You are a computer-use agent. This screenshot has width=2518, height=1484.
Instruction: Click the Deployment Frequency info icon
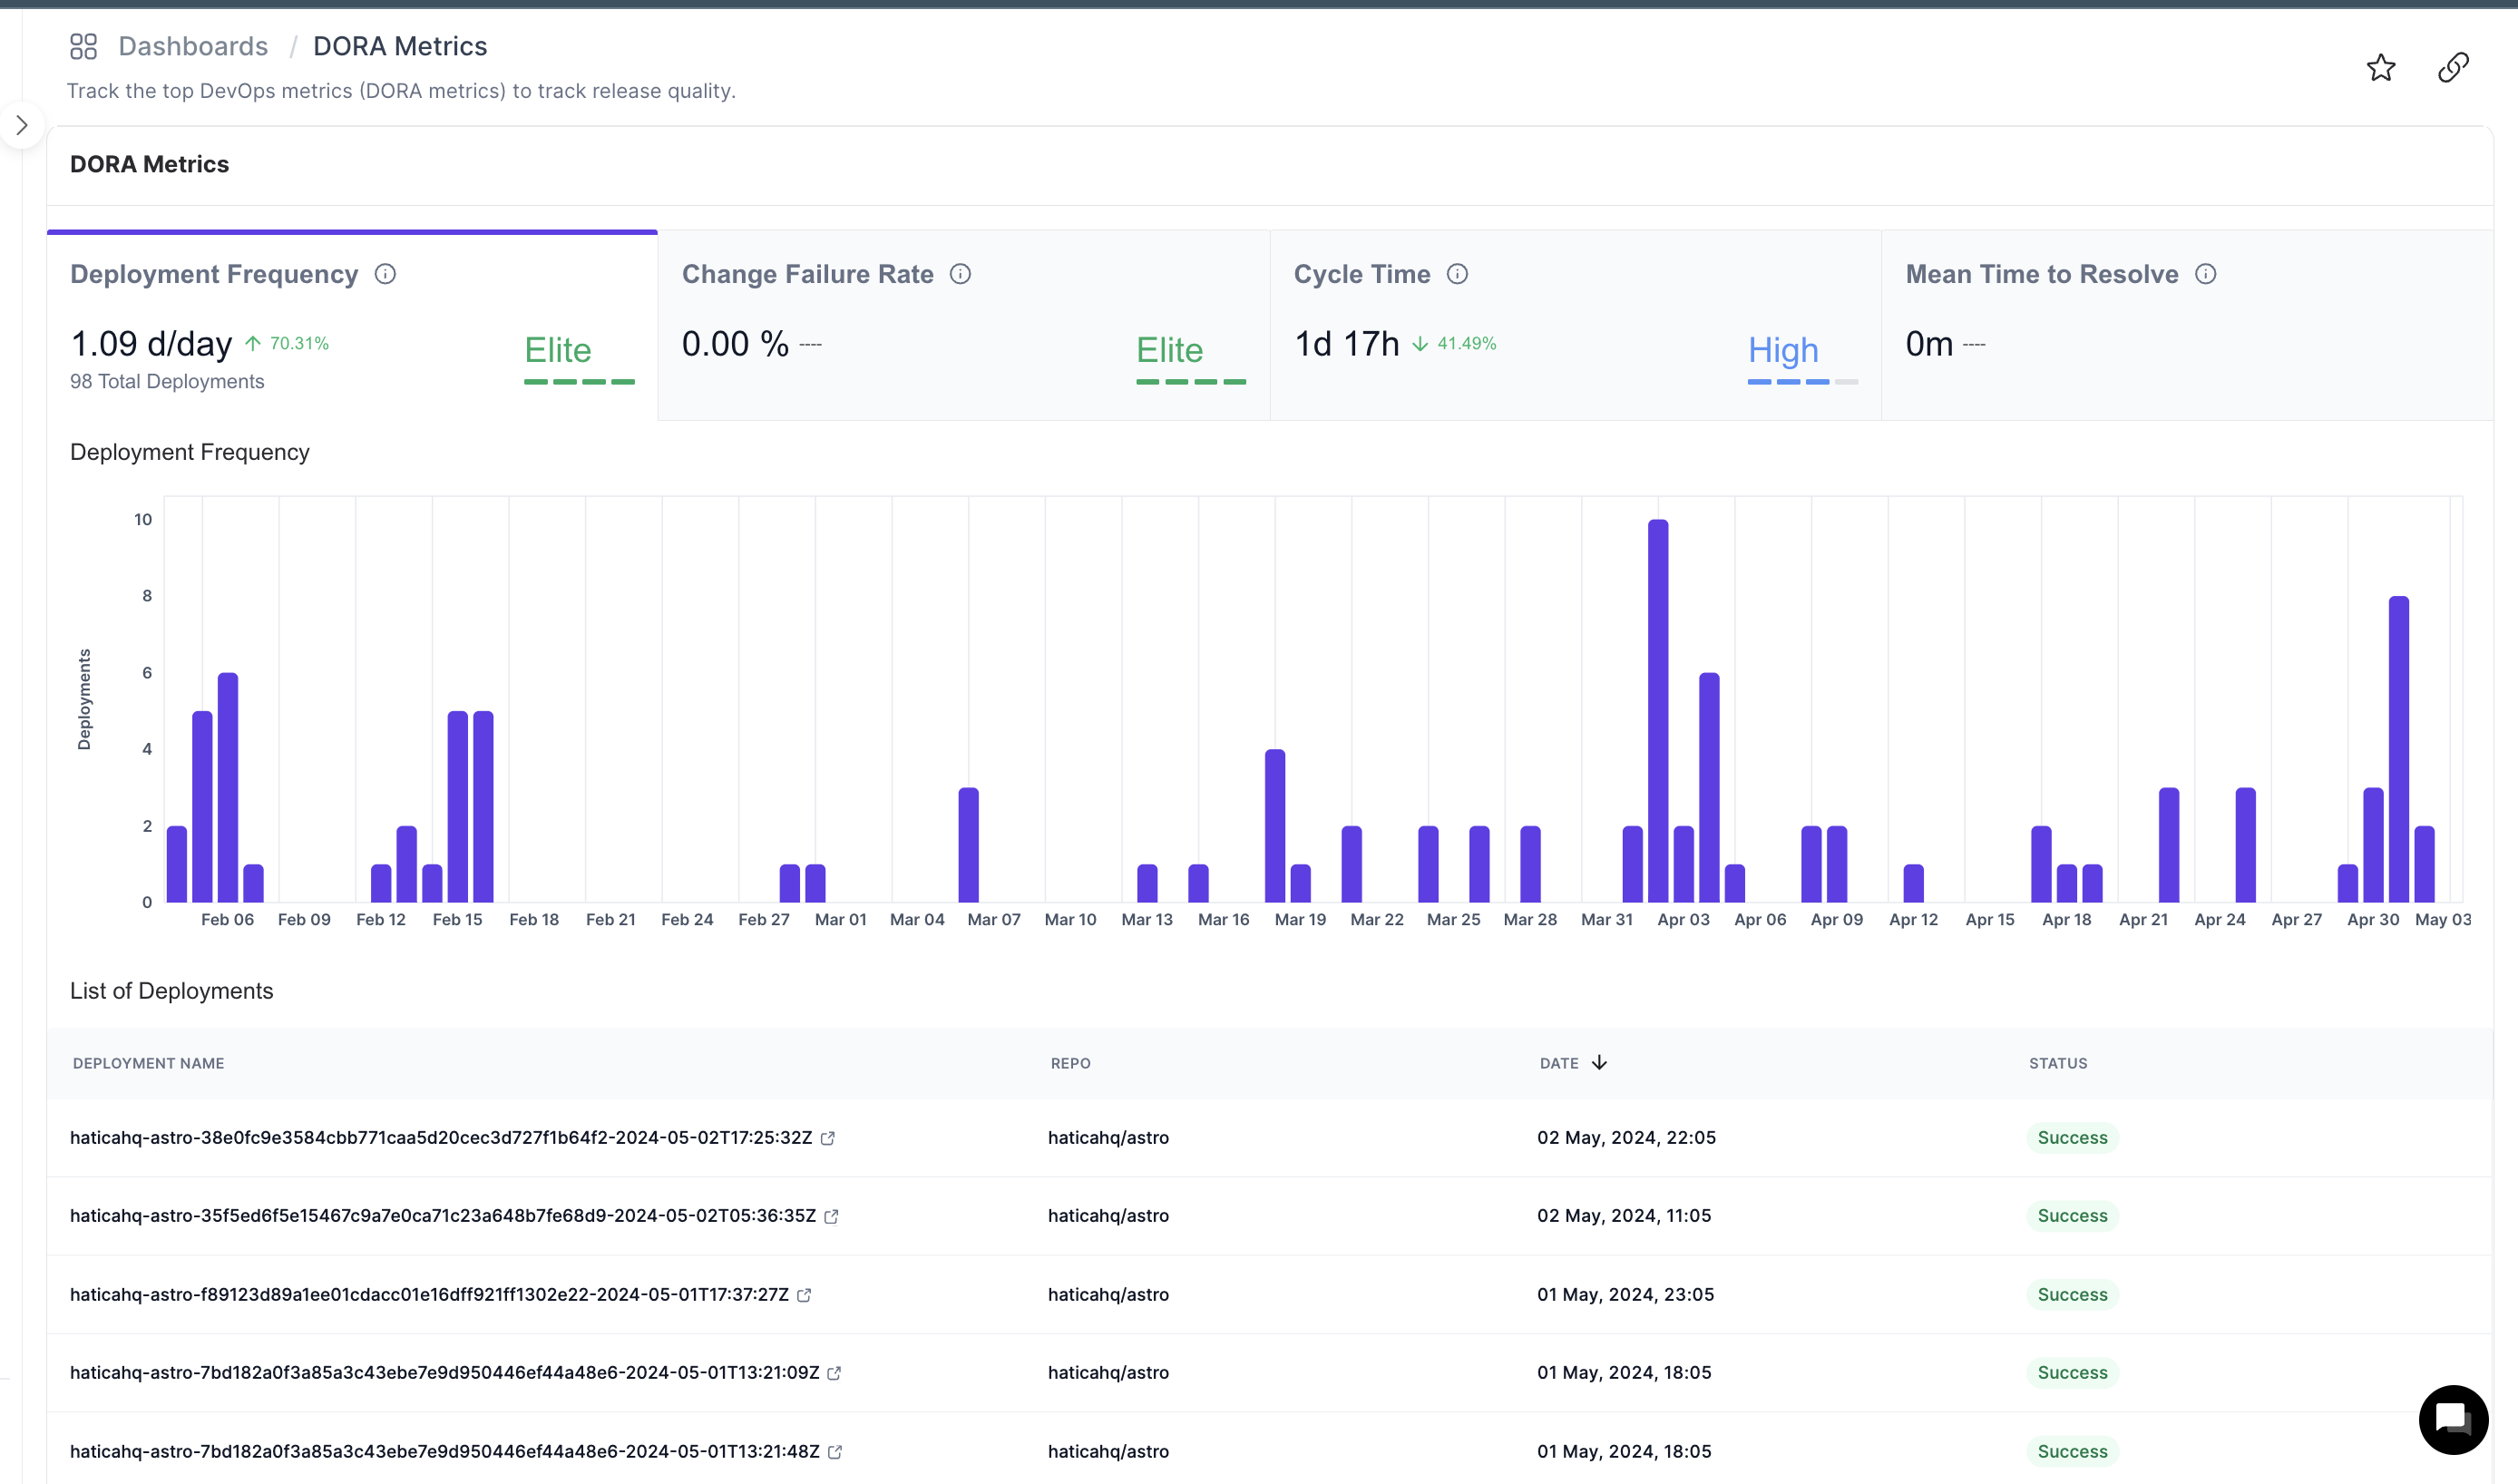click(x=385, y=274)
